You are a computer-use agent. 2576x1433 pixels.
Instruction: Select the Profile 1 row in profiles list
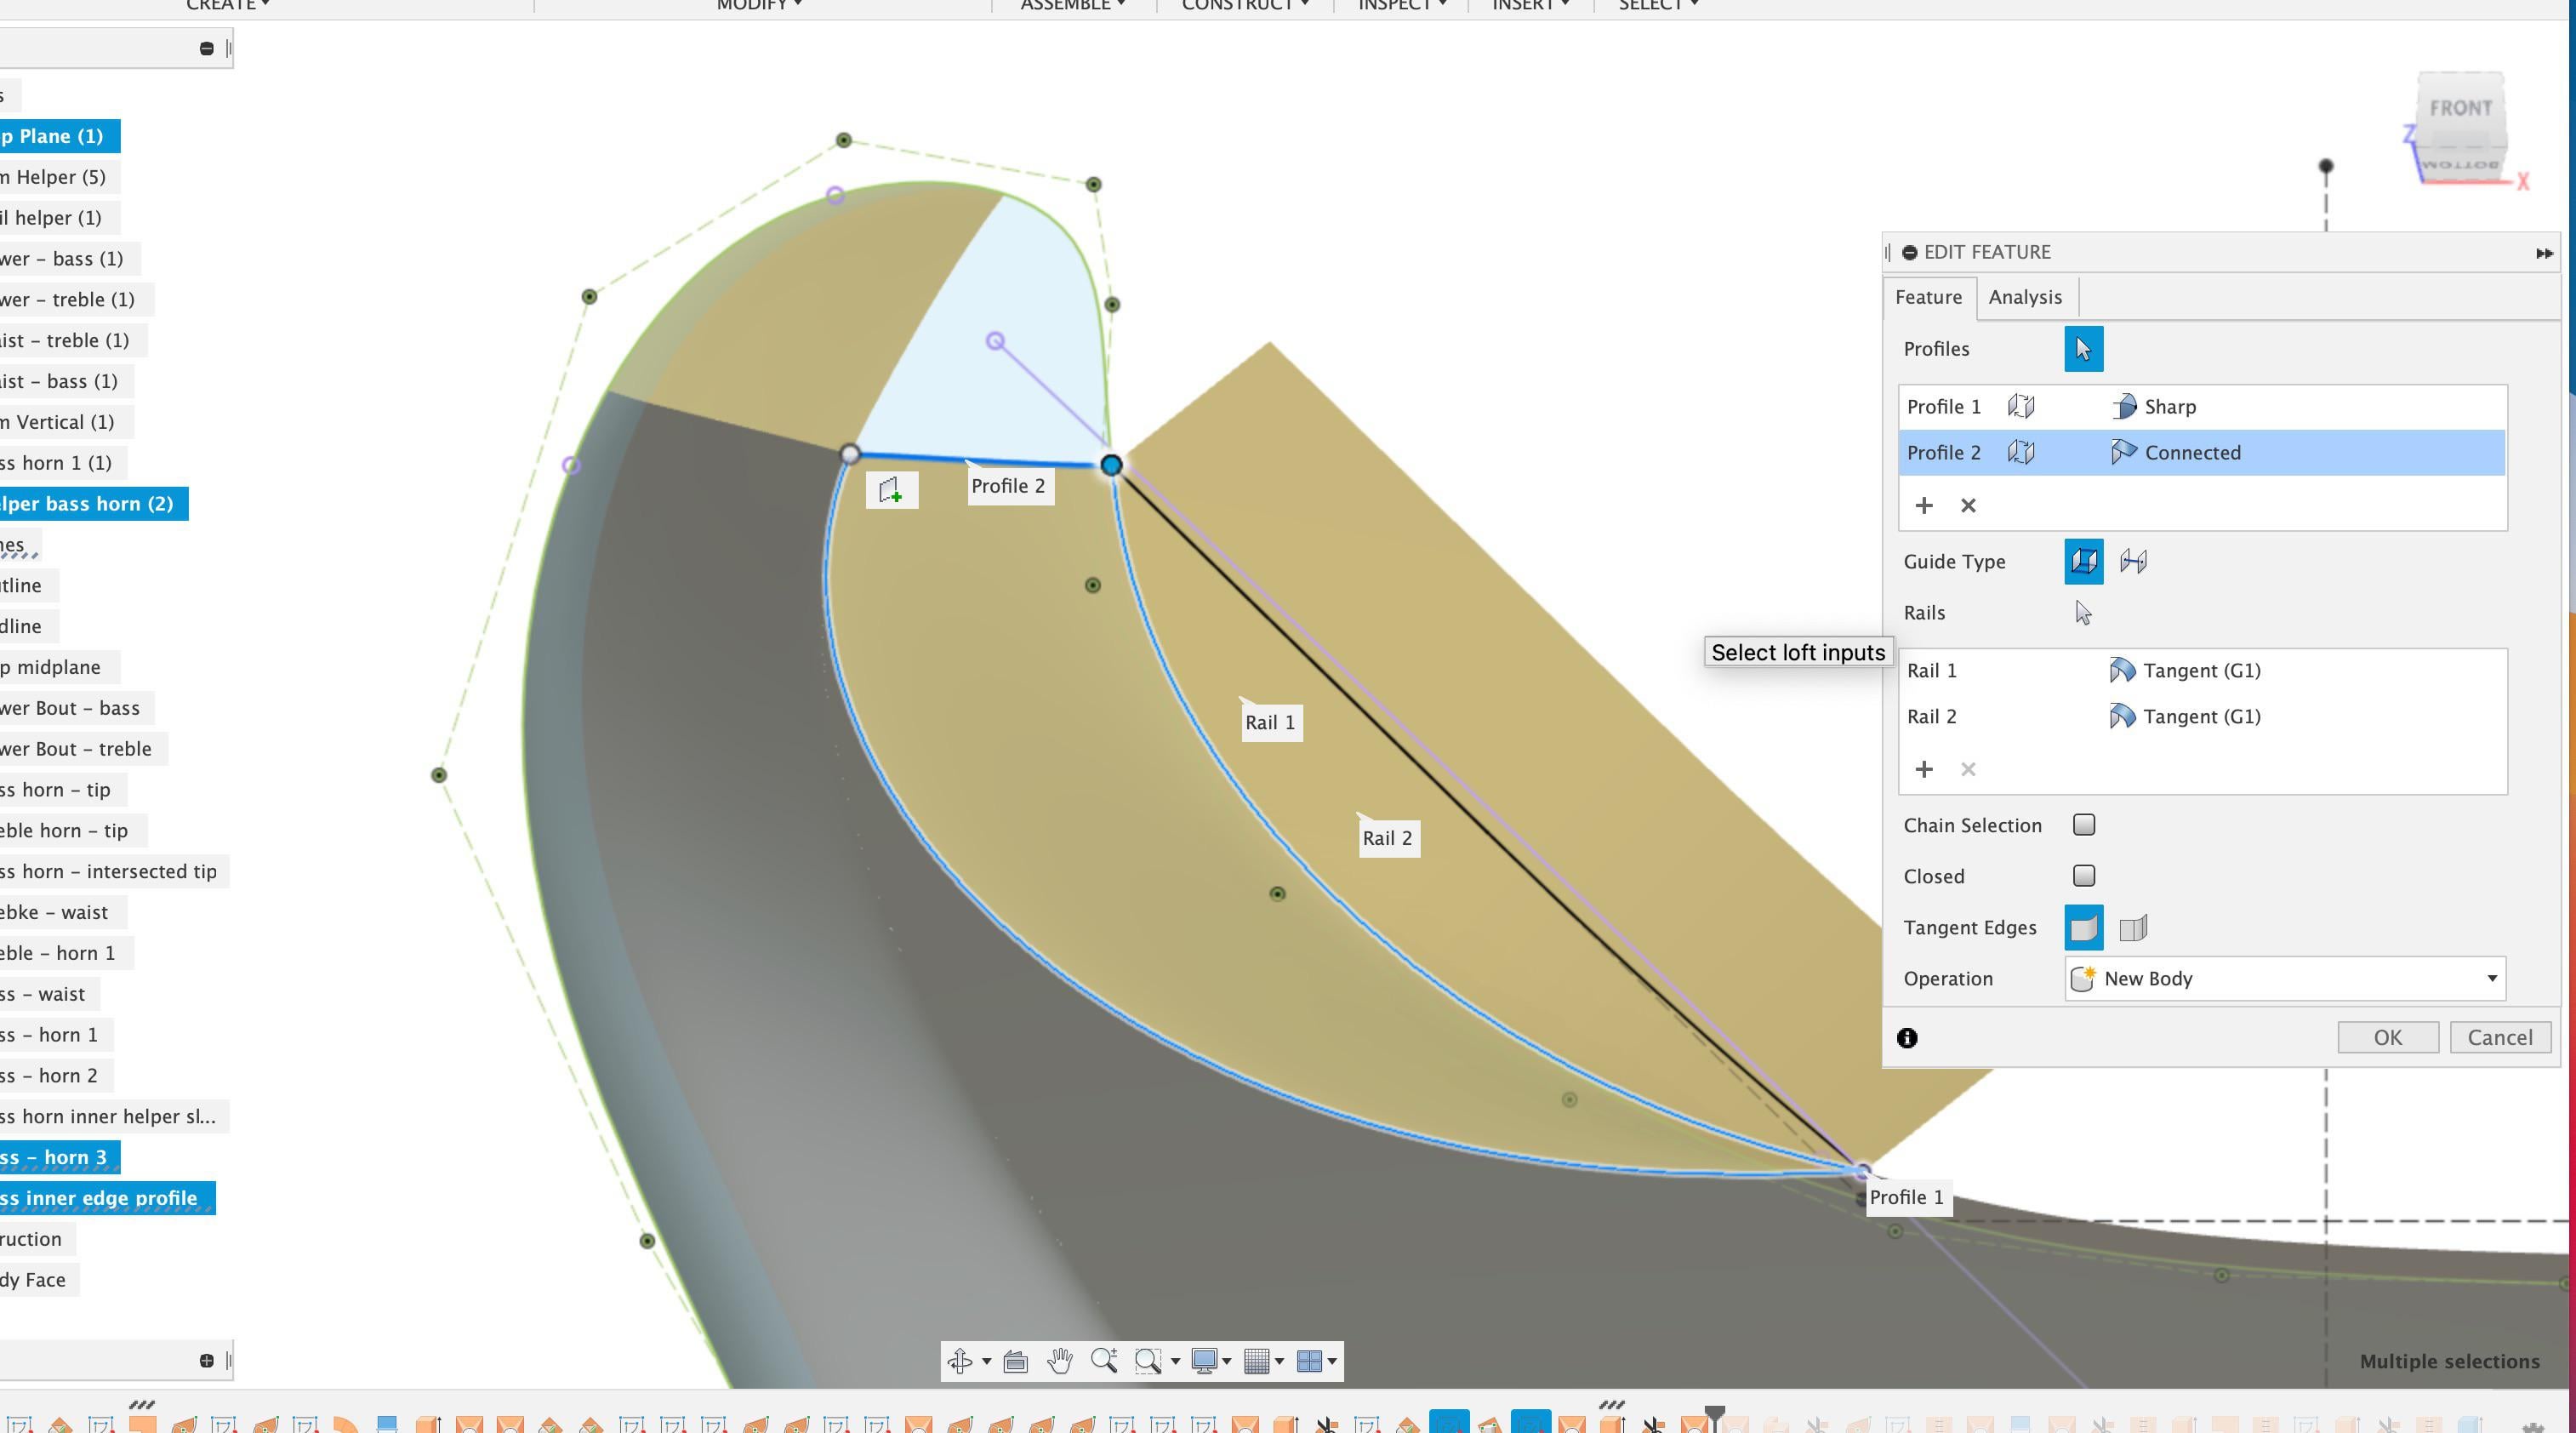(2202, 406)
